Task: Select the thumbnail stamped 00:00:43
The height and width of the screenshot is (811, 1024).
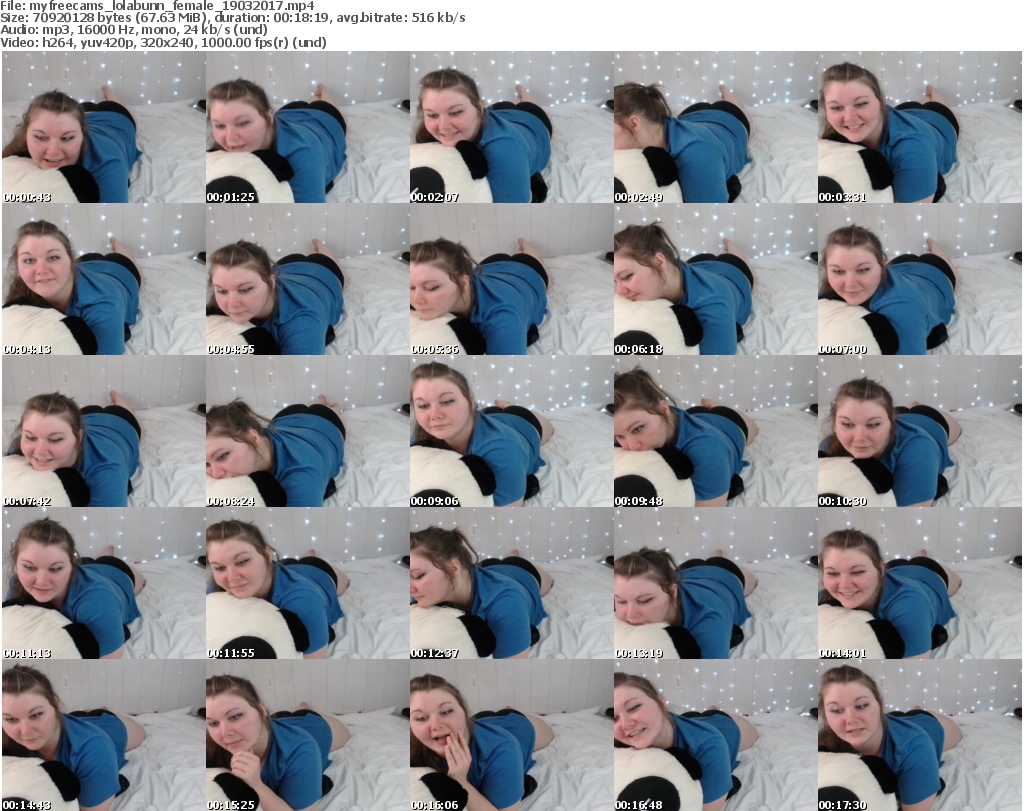Action: click(104, 127)
